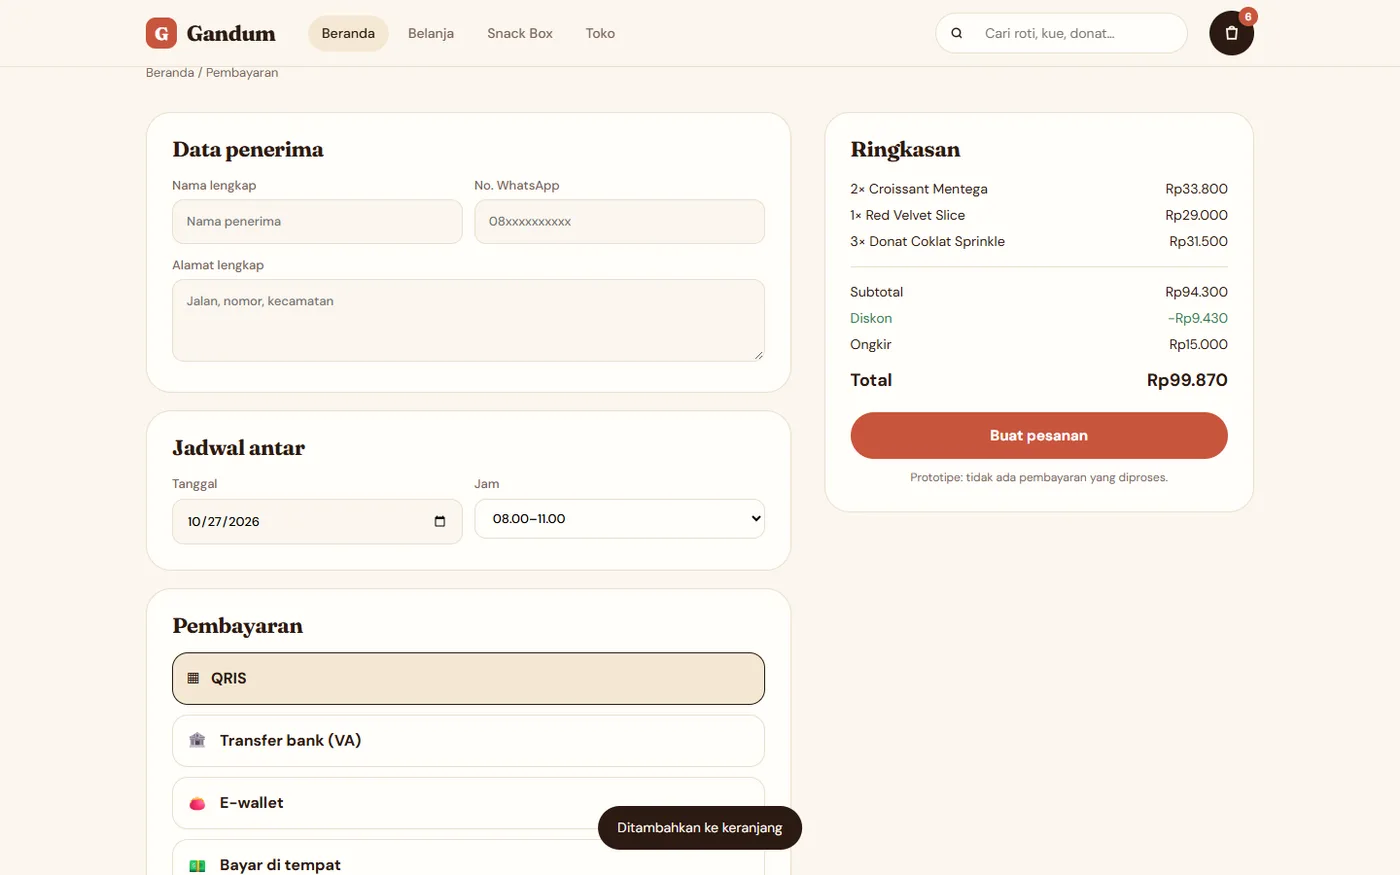The width and height of the screenshot is (1400, 875).
Task: Click the E-wallet purse icon
Action: coord(197,803)
